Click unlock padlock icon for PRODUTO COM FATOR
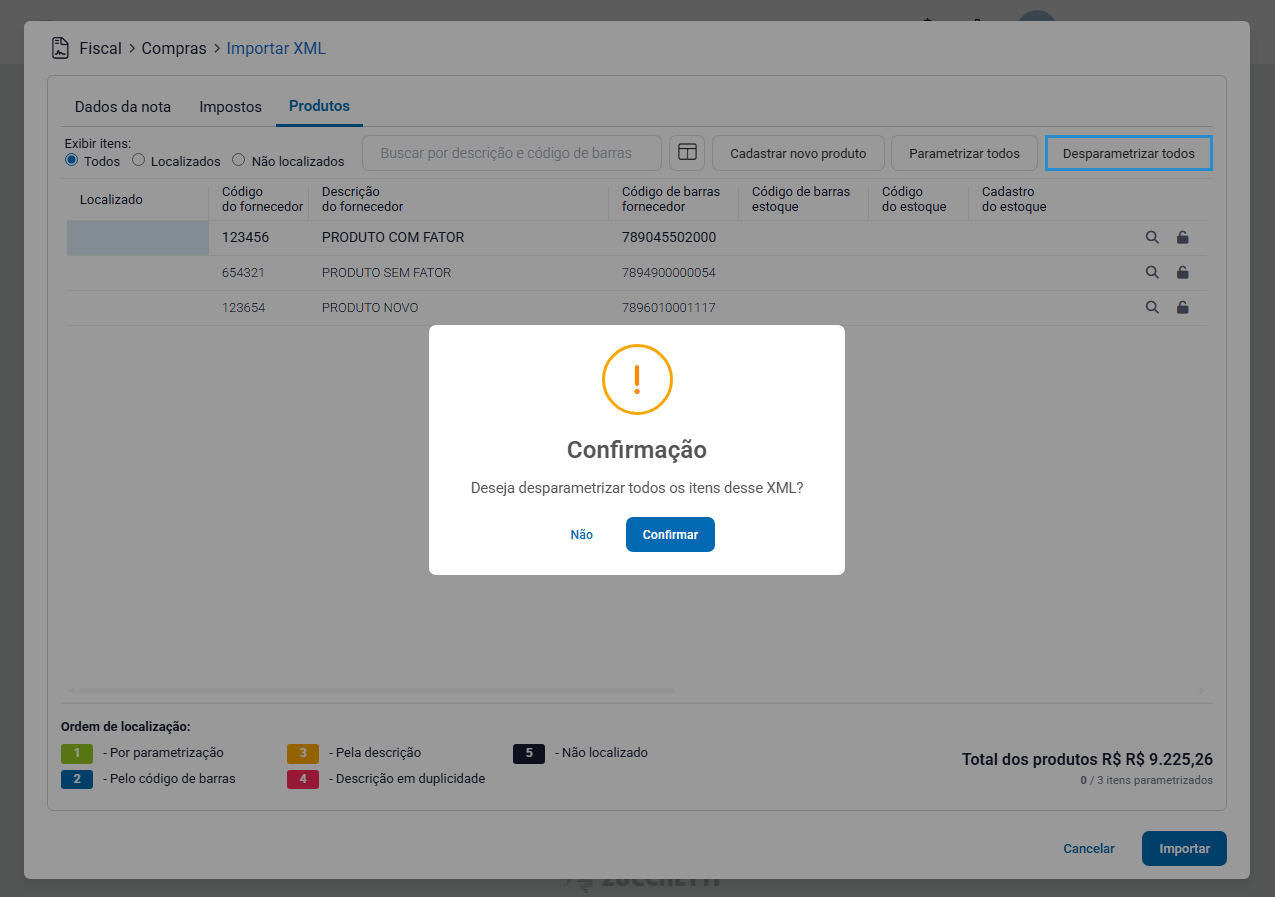The width and height of the screenshot is (1275, 897). pyautogui.click(x=1183, y=238)
